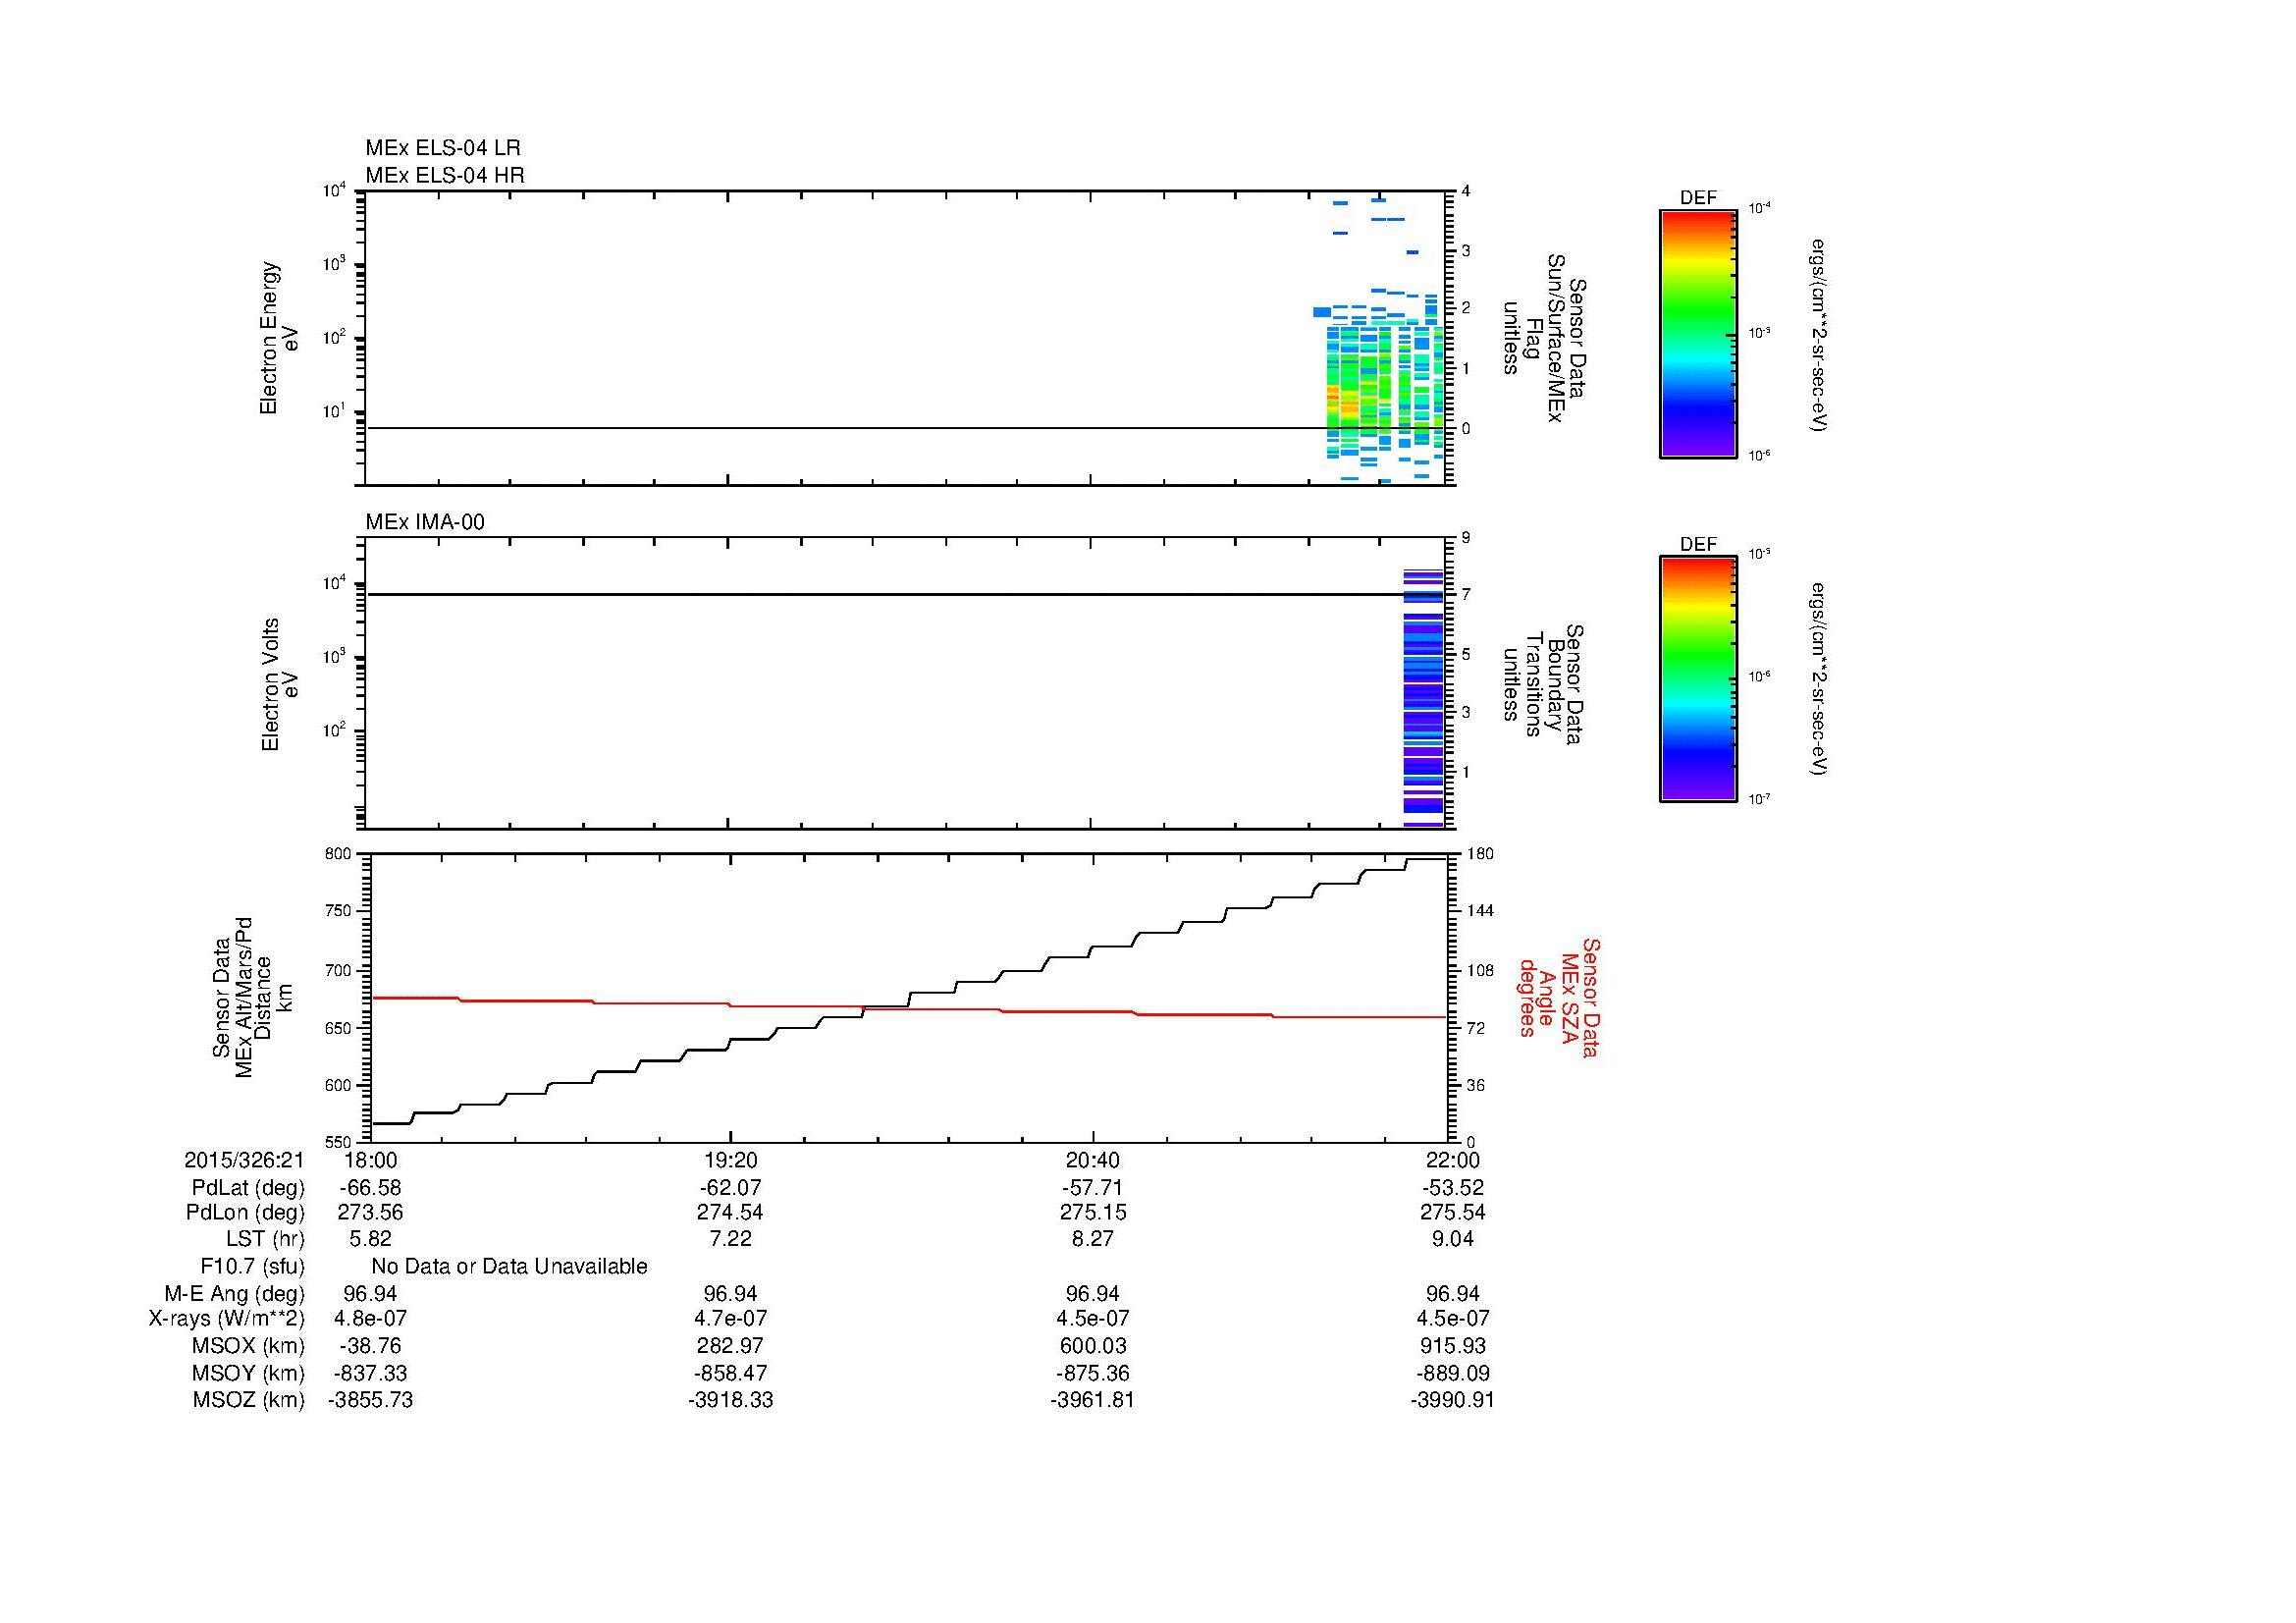Select the "MEx ELS-04 HR" title
Screen dimensions: 2296x1623
click(445, 176)
